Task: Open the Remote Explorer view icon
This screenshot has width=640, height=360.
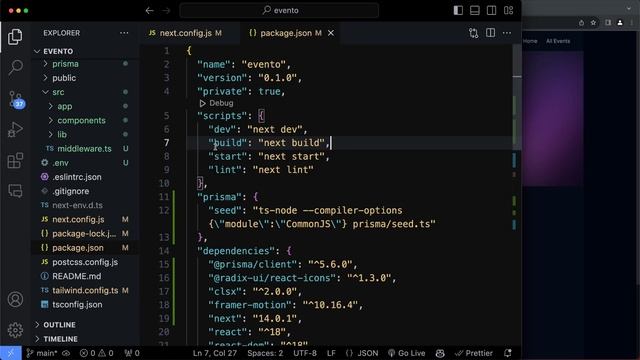Action: coord(15,191)
